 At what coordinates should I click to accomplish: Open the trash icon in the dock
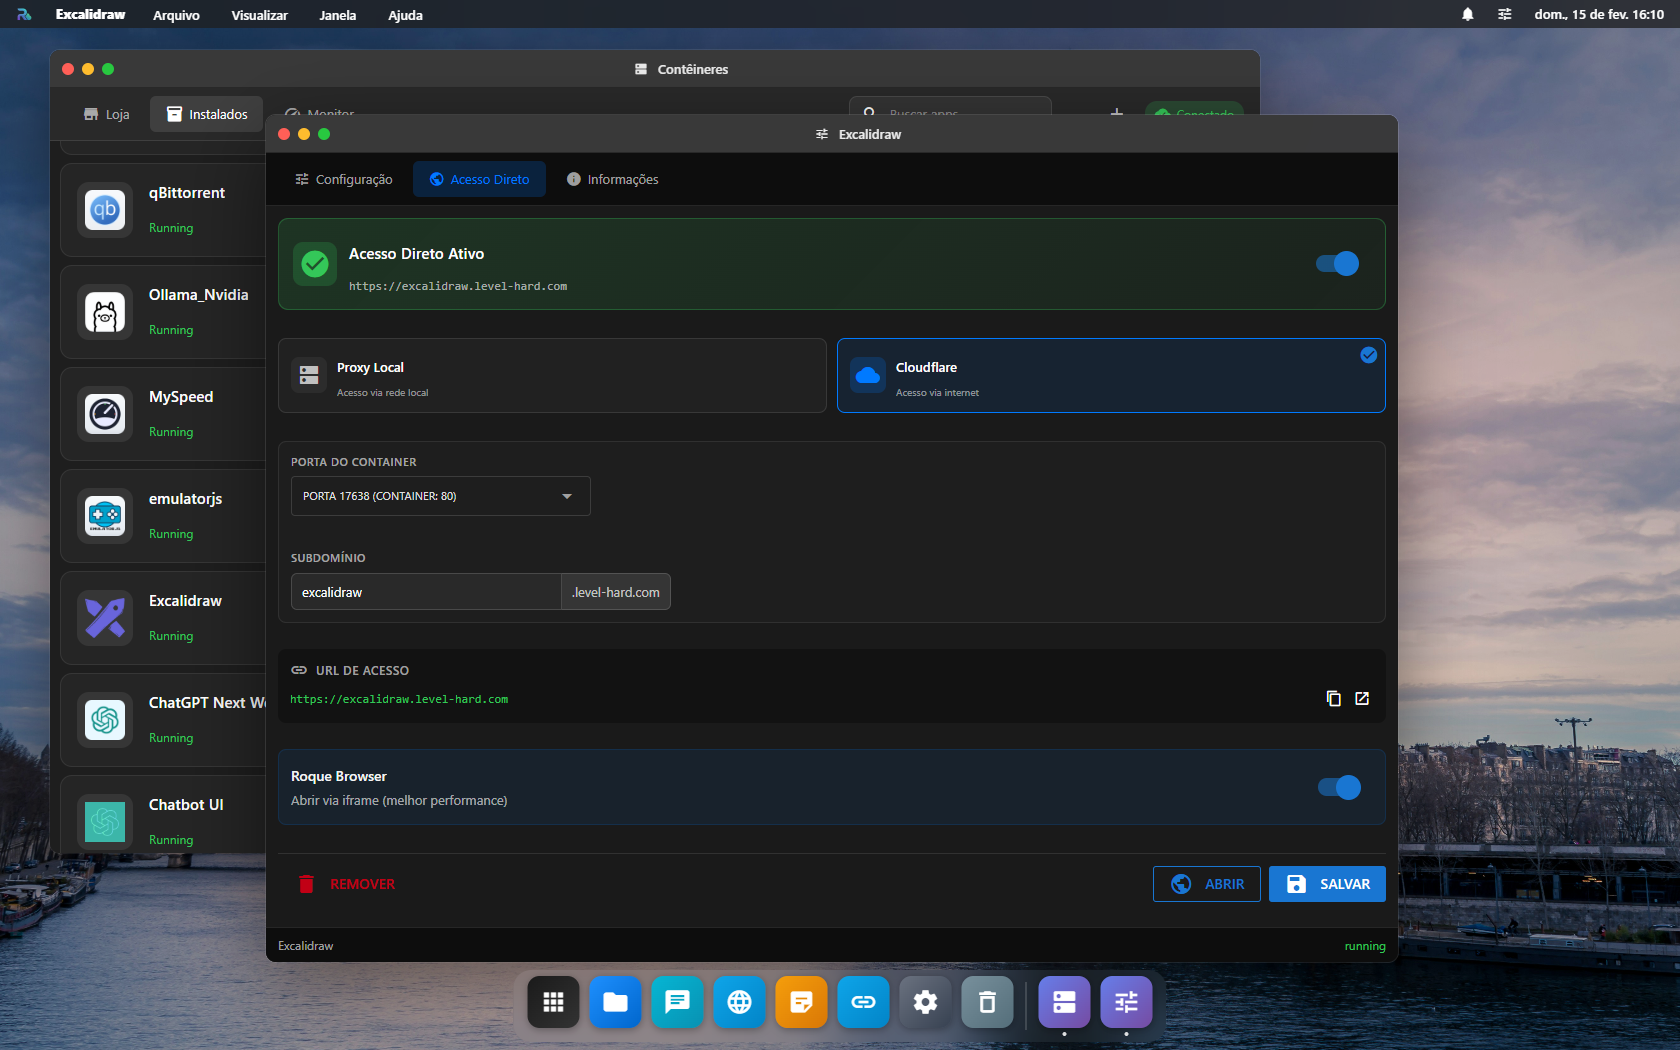987,1002
